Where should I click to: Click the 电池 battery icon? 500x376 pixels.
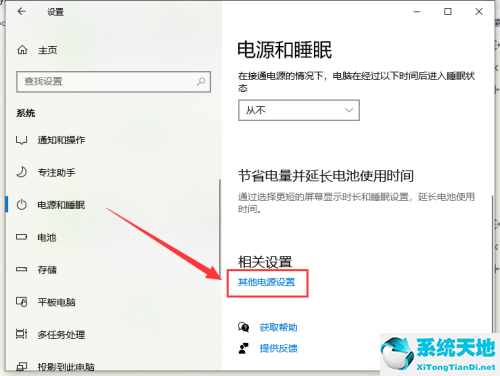click(22, 237)
